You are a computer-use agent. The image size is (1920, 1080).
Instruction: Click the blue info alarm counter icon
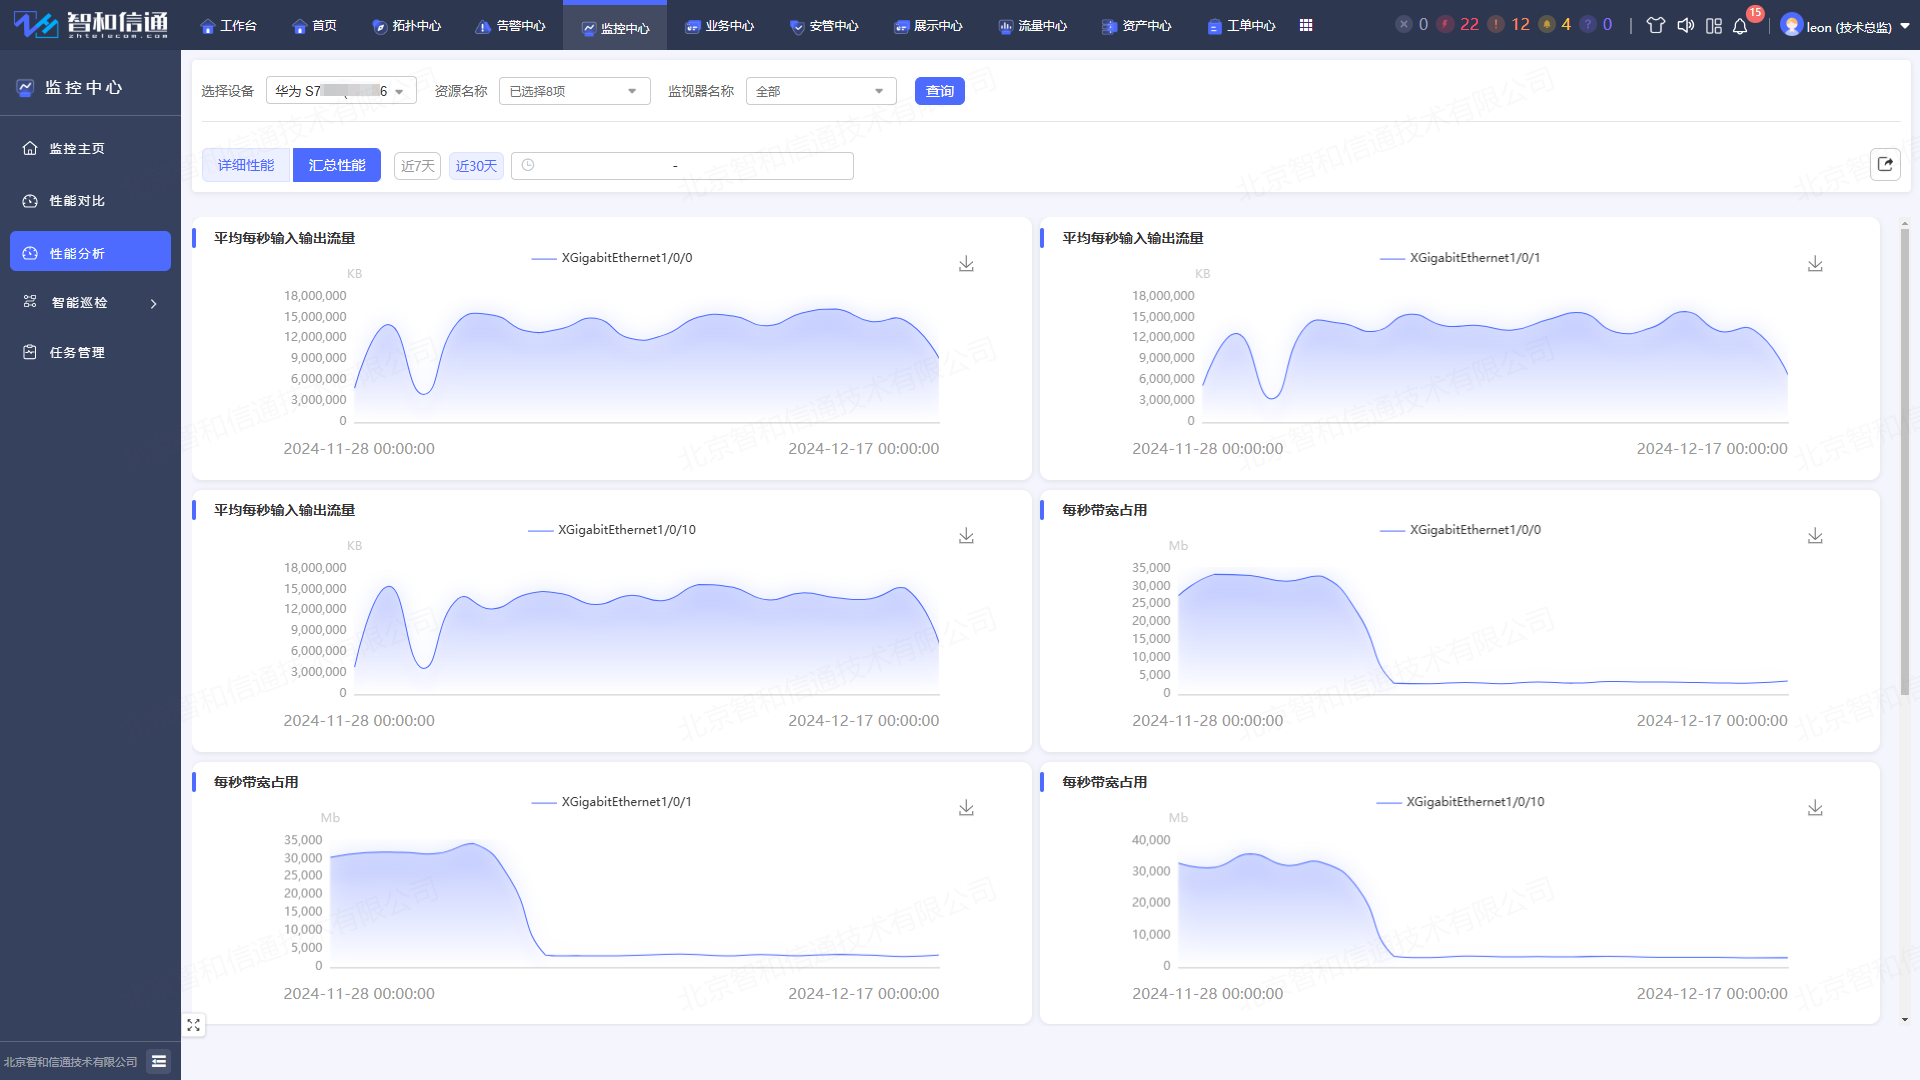click(x=1588, y=24)
